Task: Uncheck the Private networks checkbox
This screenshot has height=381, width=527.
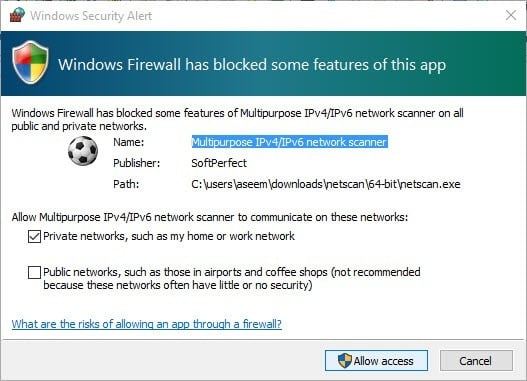Action: point(34,236)
